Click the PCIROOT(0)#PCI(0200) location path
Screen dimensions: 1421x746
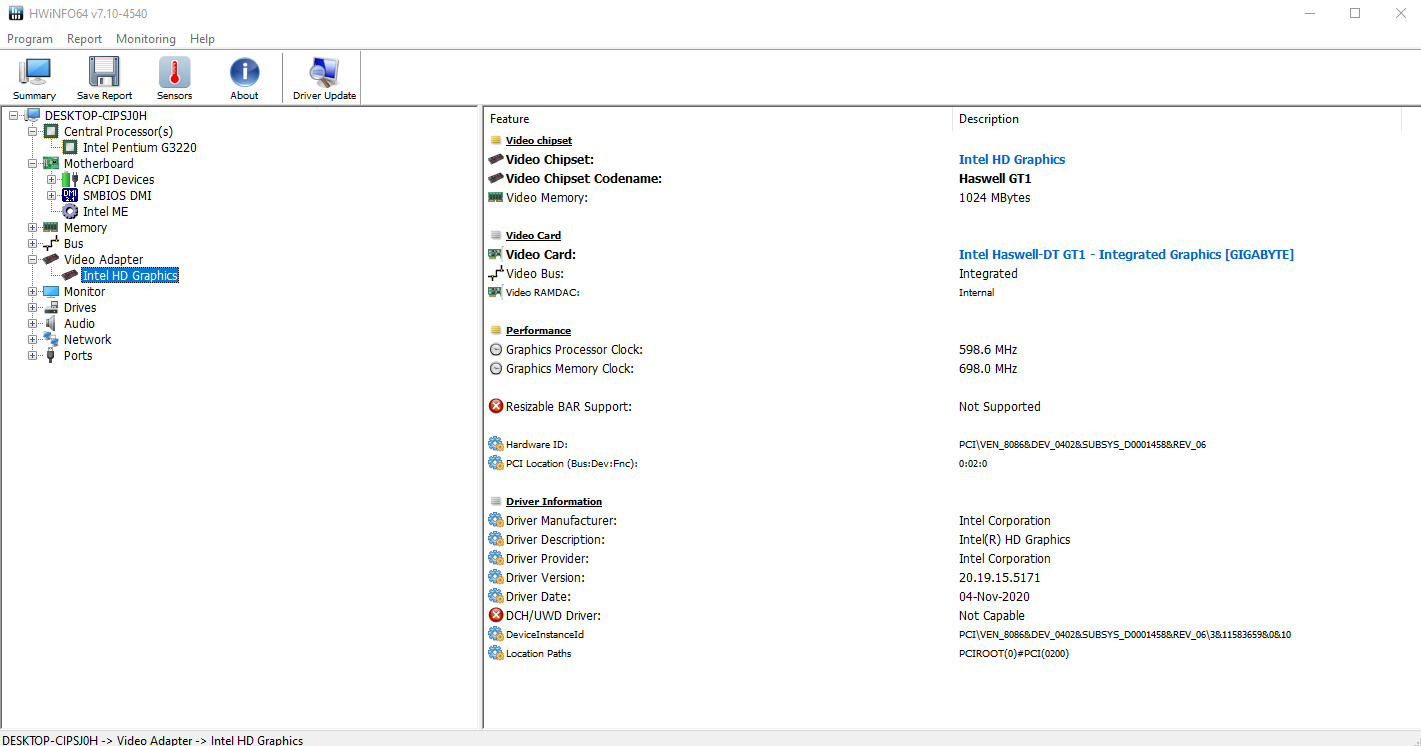(x=1014, y=653)
